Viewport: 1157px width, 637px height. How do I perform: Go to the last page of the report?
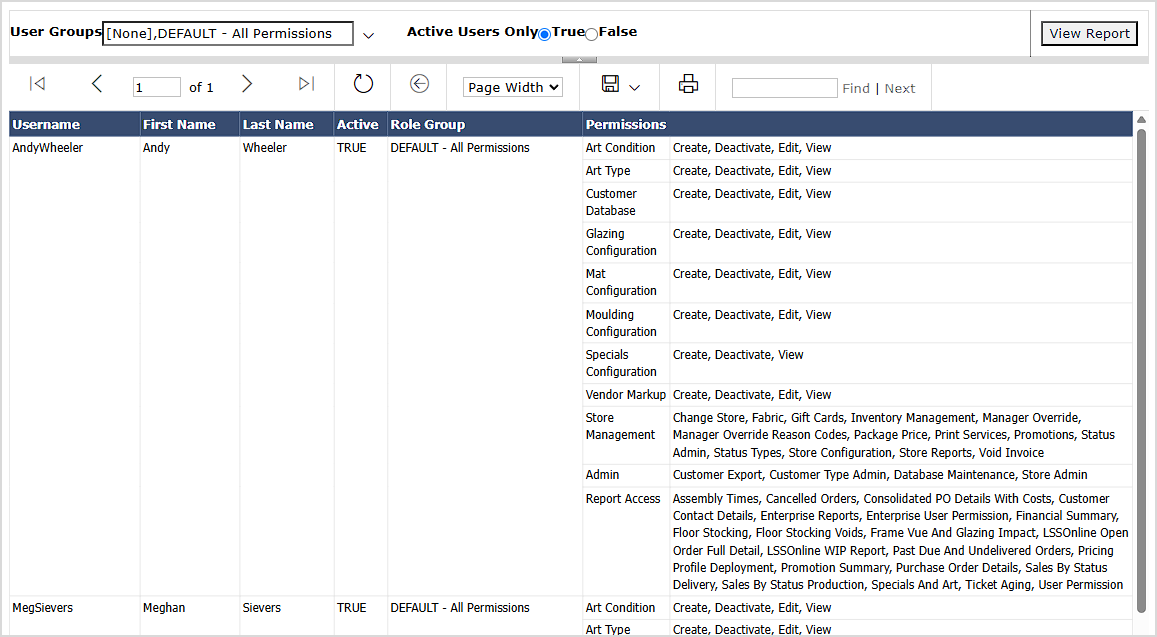306,84
